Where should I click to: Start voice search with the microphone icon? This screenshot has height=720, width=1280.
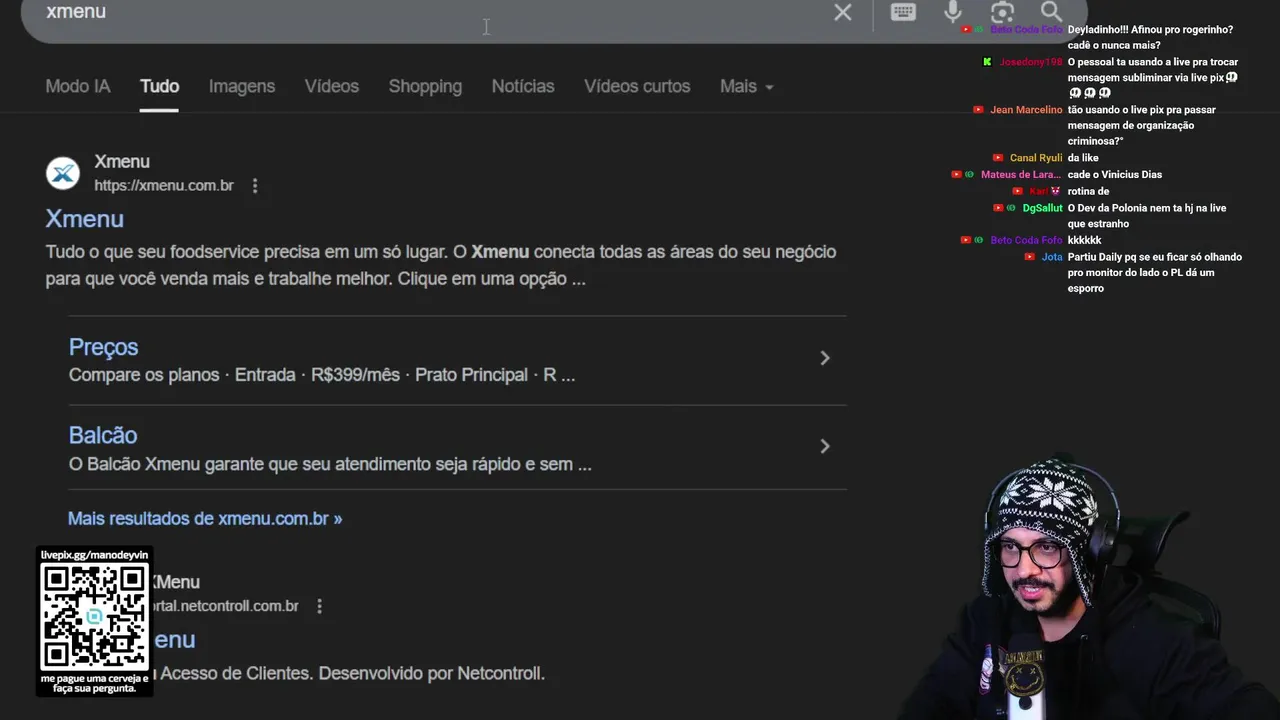pos(953,12)
